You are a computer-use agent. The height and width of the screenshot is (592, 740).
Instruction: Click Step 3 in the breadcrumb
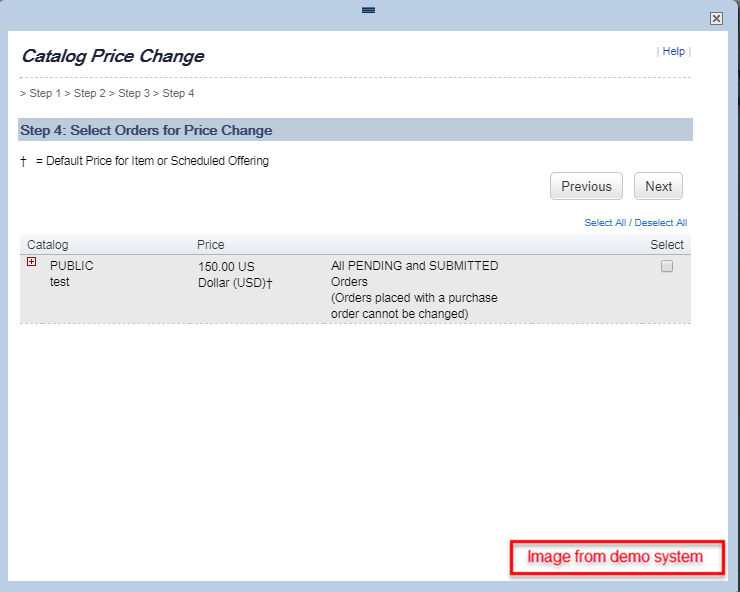point(134,93)
